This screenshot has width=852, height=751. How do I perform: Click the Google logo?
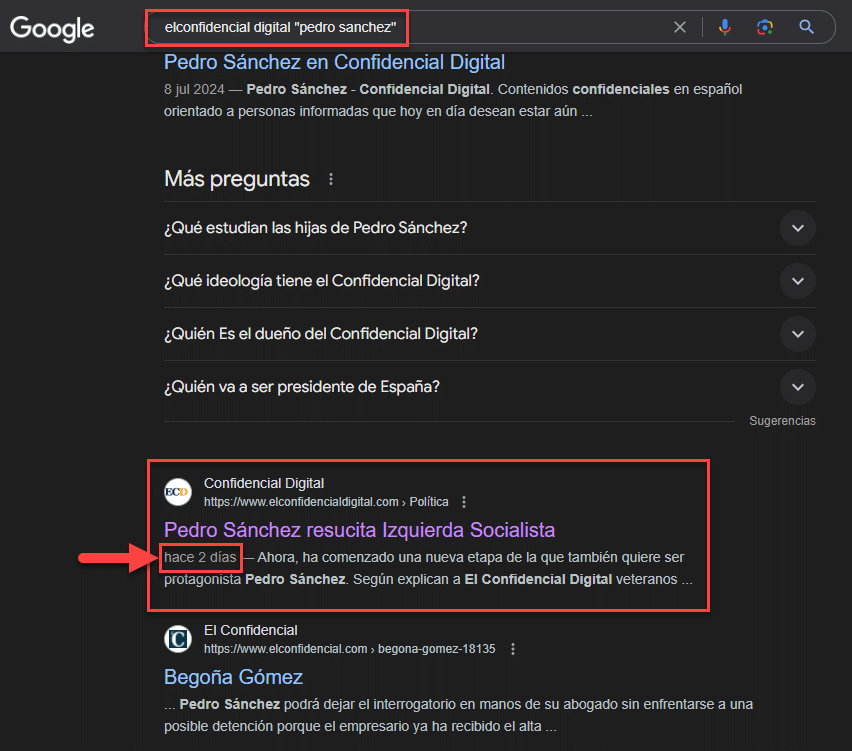coord(52,28)
